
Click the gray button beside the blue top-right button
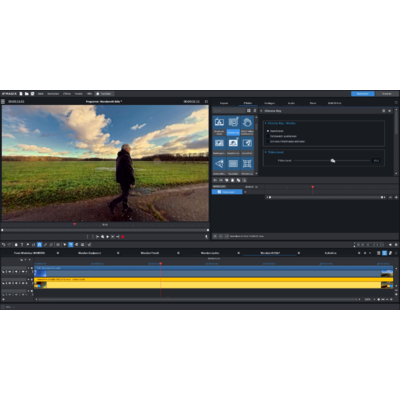pyautogui.click(x=387, y=94)
